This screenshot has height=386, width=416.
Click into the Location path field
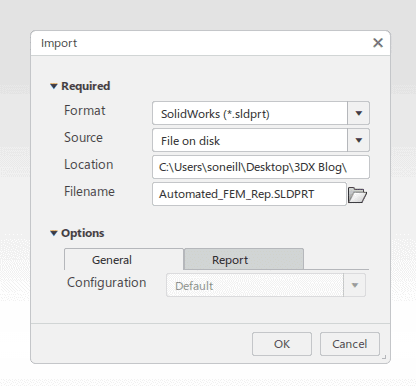click(x=261, y=167)
